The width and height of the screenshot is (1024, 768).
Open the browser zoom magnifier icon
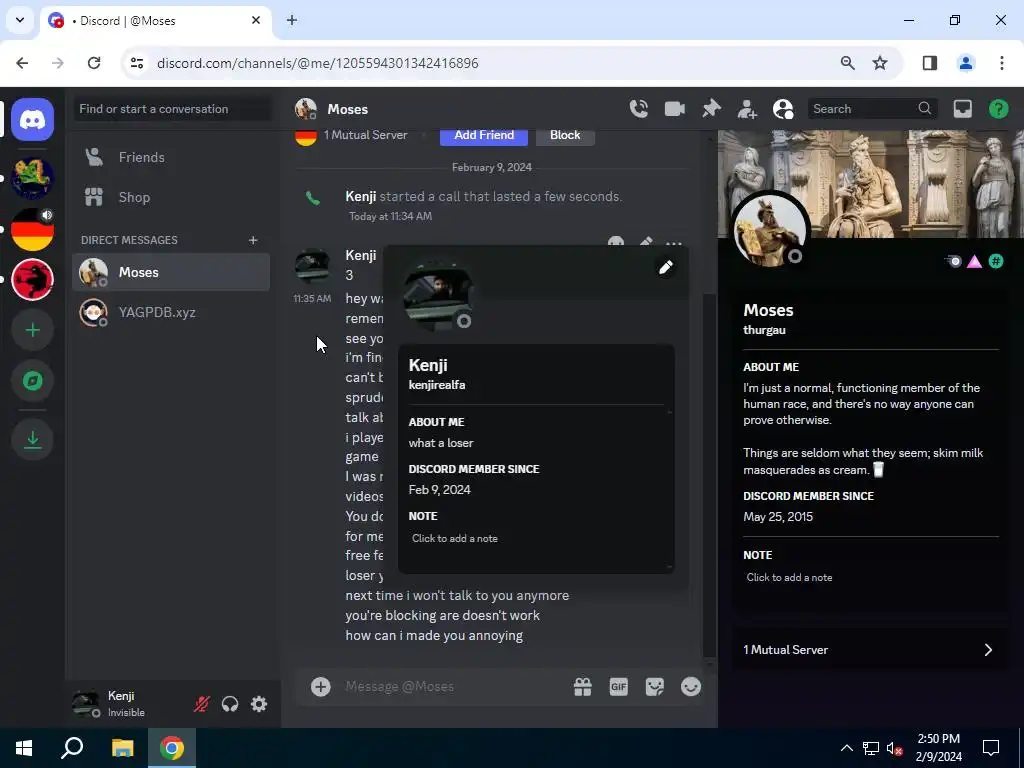[848, 63]
